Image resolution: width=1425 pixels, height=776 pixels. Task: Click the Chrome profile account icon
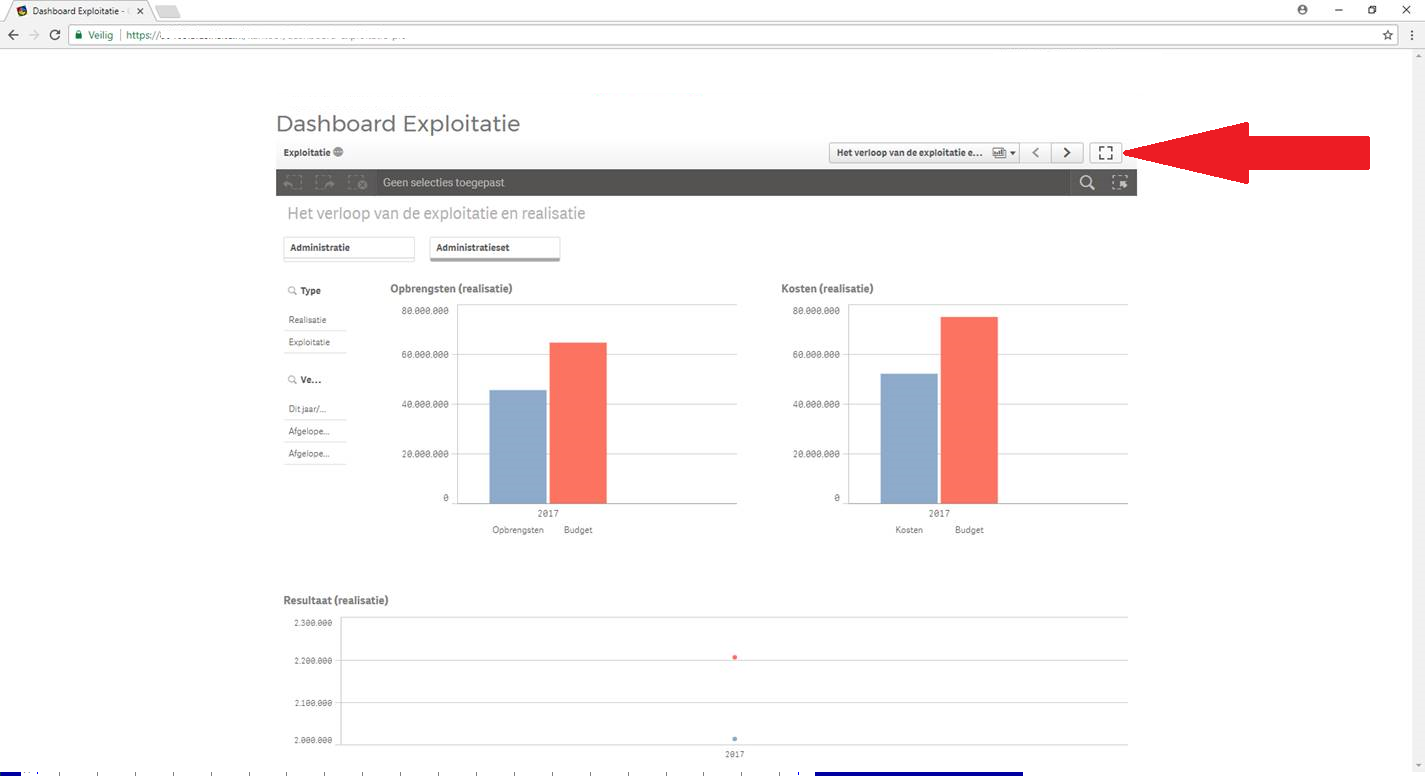(x=1302, y=9)
